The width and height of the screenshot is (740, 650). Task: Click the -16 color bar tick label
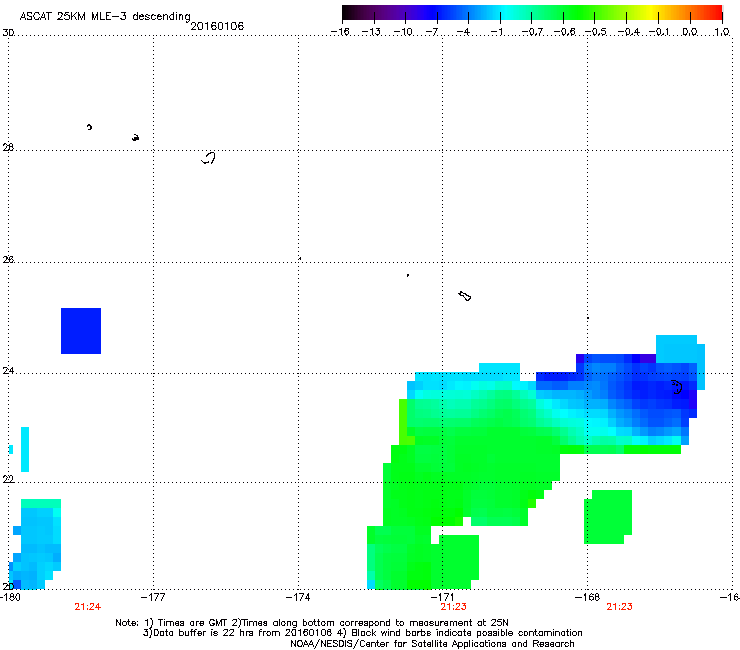(x=340, y=32)
